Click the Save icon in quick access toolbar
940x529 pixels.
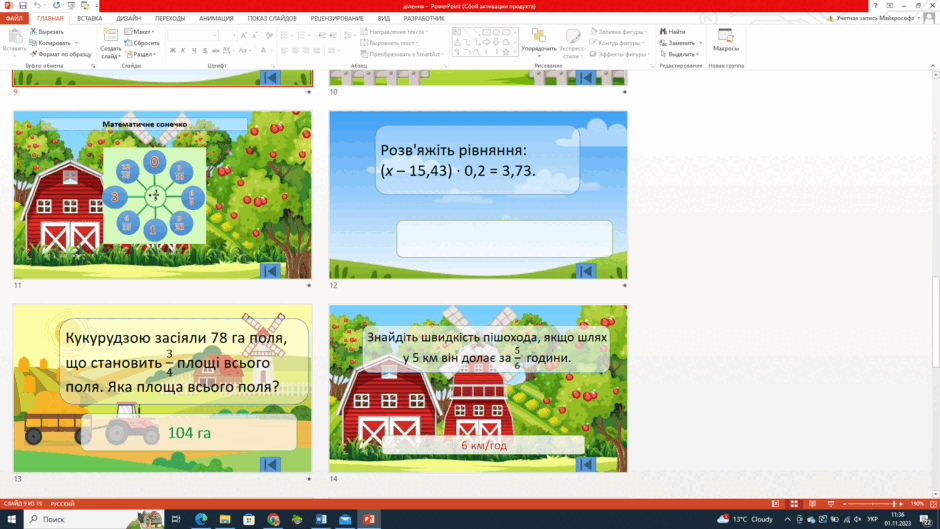pos(22,5)
